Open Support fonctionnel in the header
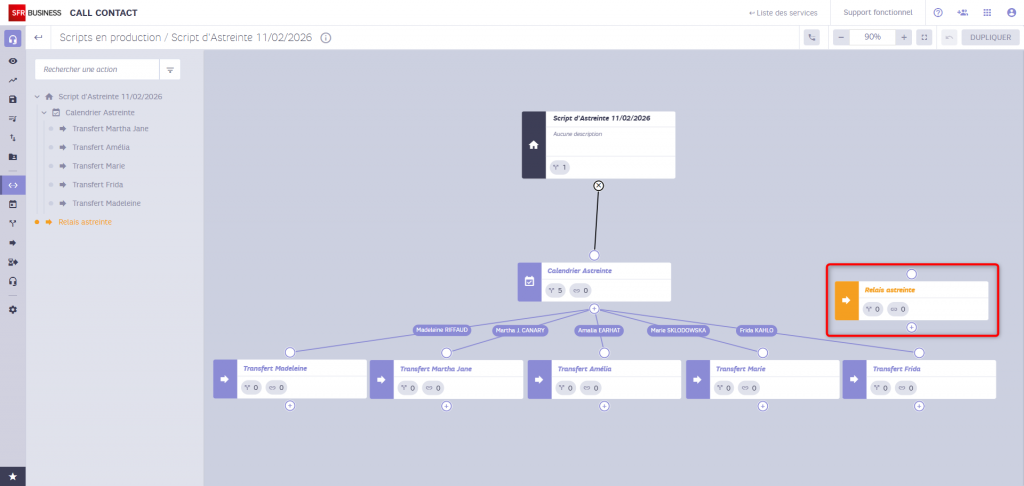The width and height of the screenshot is (1024, 486). (x=877, y=13)
